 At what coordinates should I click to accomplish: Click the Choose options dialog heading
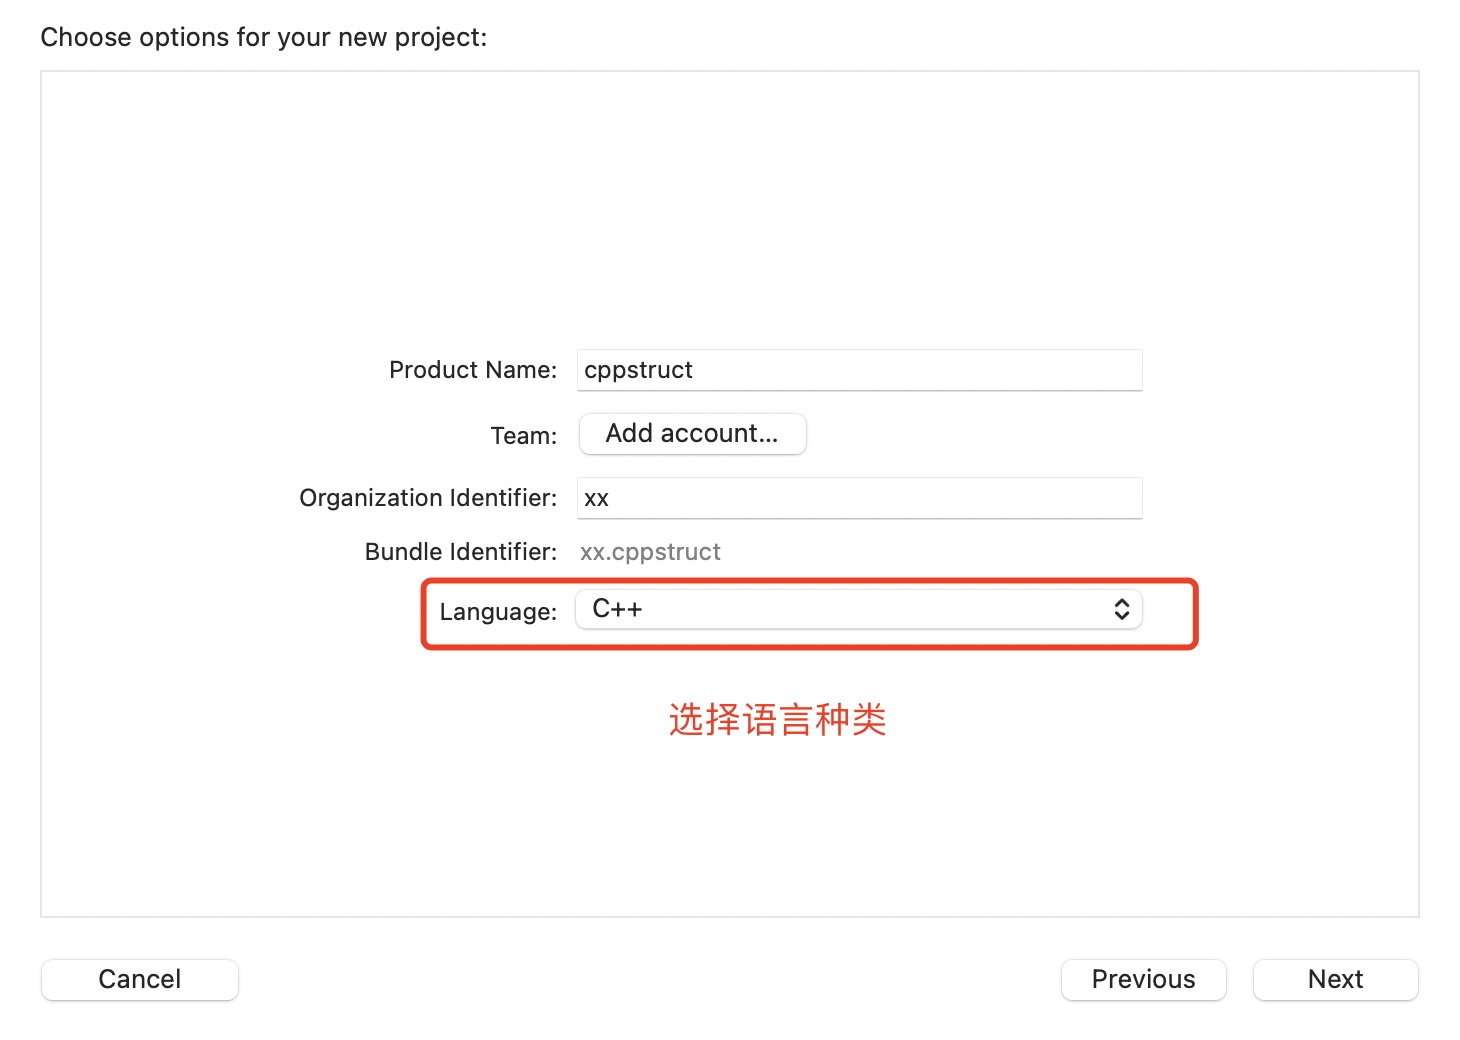coord(263,36)
